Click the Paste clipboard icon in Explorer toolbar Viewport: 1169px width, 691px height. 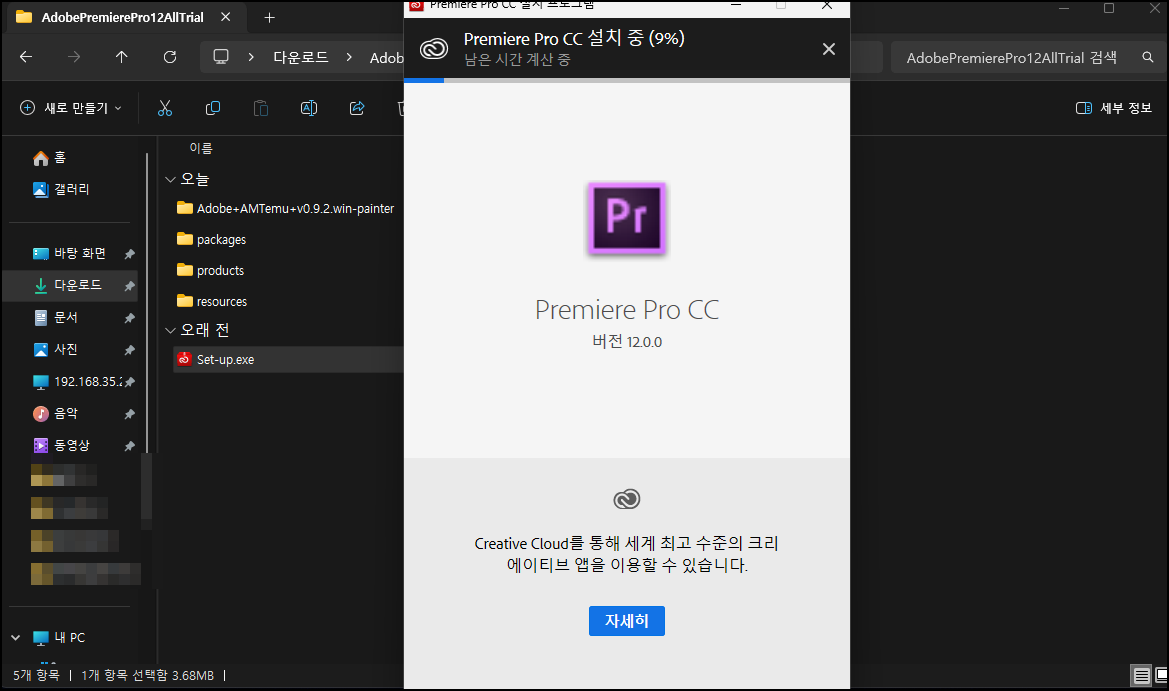[x=261, y=108]
